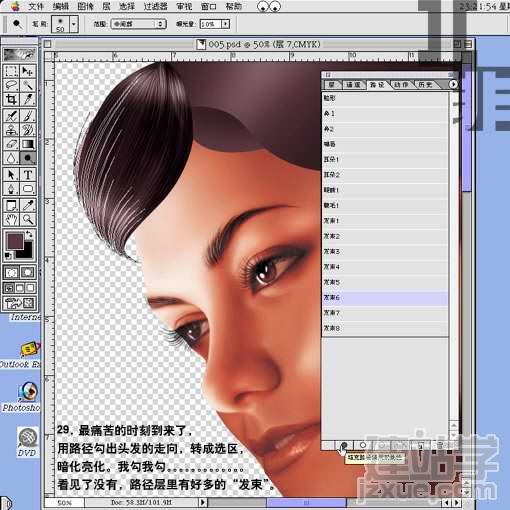
Task: Switch to Standard editing mode
Action: 11,272
